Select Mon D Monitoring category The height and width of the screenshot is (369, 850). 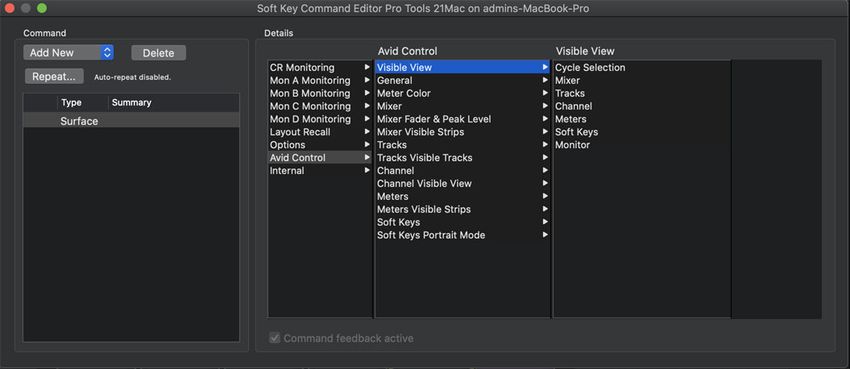click(x=320, y=119)
